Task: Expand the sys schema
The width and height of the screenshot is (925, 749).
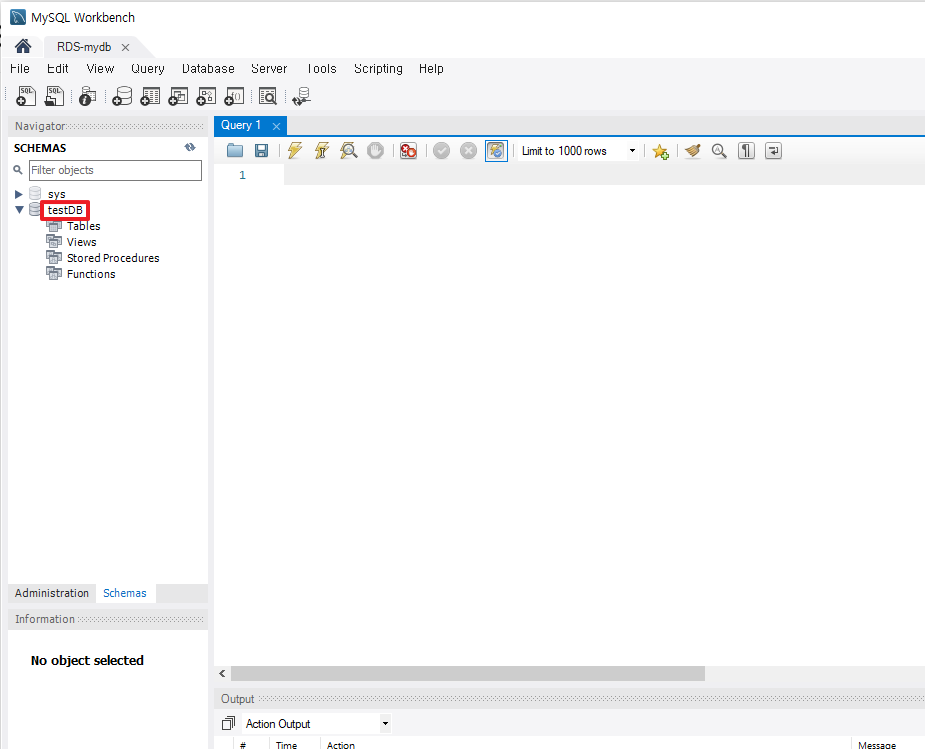Action: [x=19, y=194]
